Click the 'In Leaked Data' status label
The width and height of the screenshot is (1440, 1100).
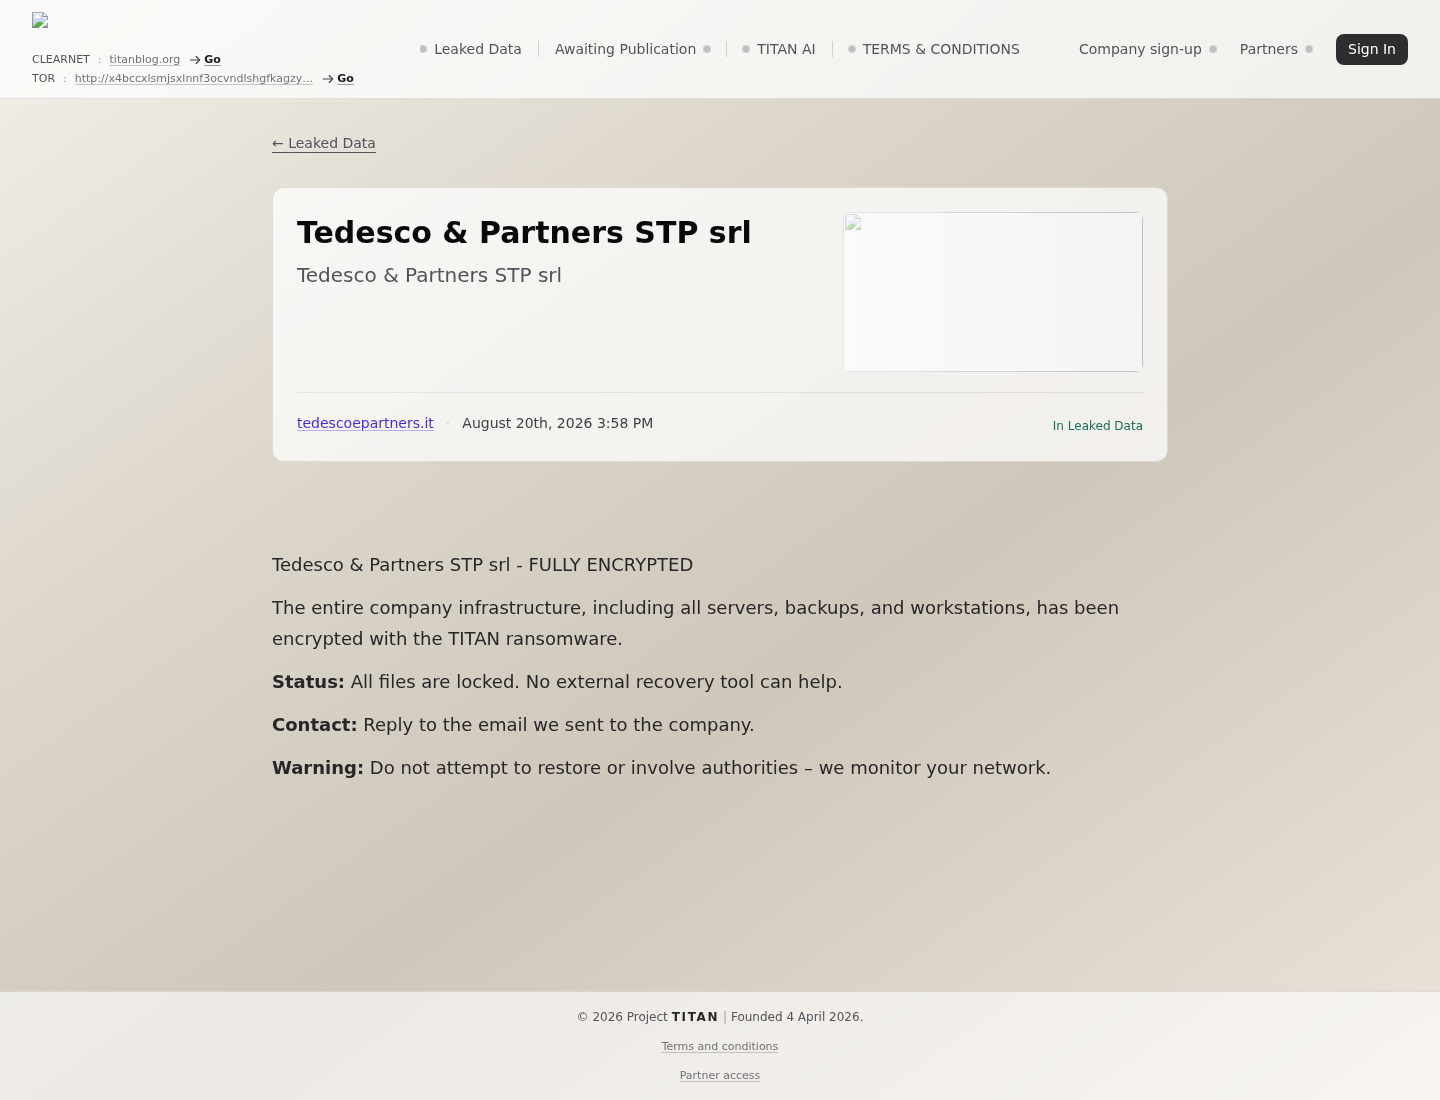(x=1097, y=426)
